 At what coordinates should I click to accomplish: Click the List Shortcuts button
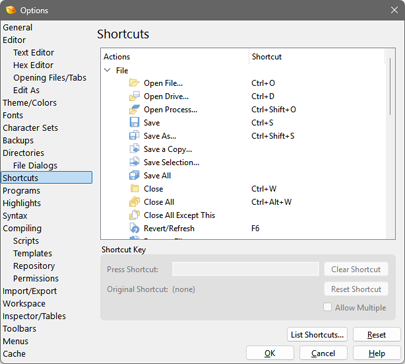click(x=317, y=335)
